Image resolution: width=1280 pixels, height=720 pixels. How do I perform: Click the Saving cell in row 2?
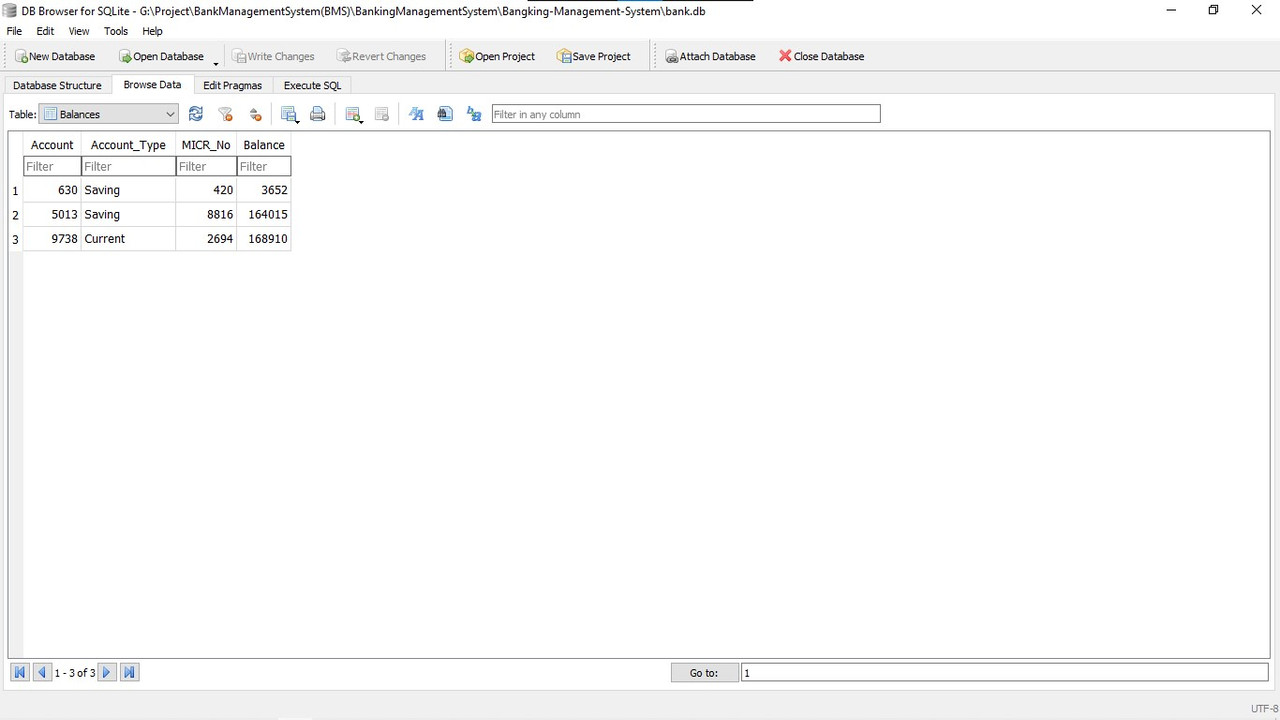tap(128, 214)
